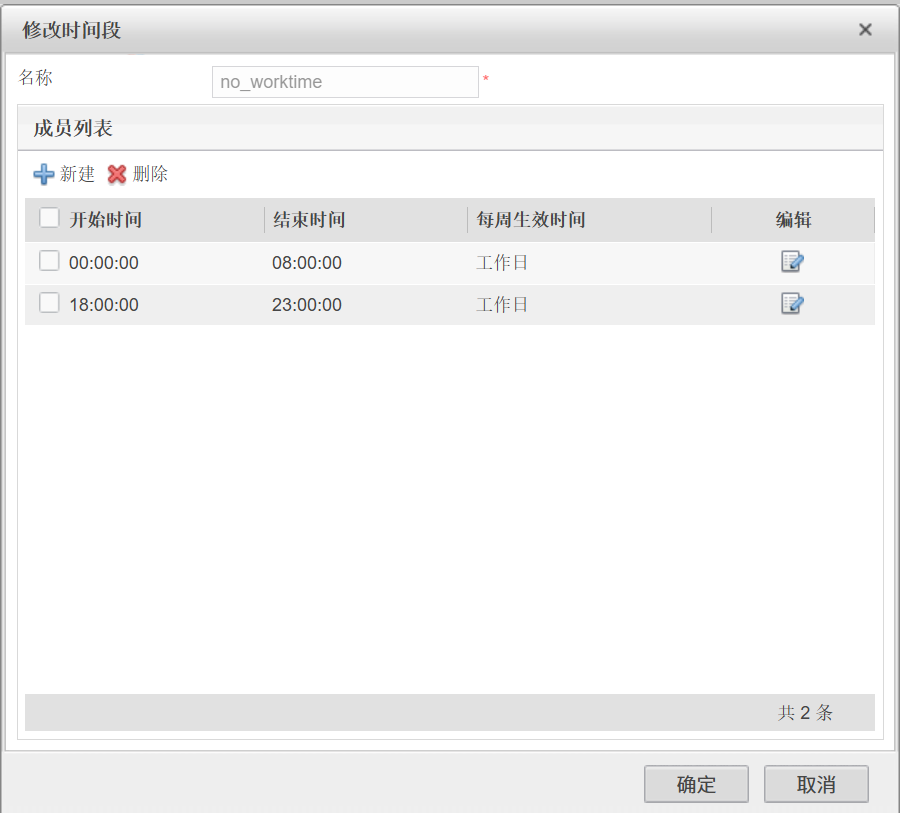Select the start time 18:00:00 cell
Screen dimensions: 900x813
[104, 305]
